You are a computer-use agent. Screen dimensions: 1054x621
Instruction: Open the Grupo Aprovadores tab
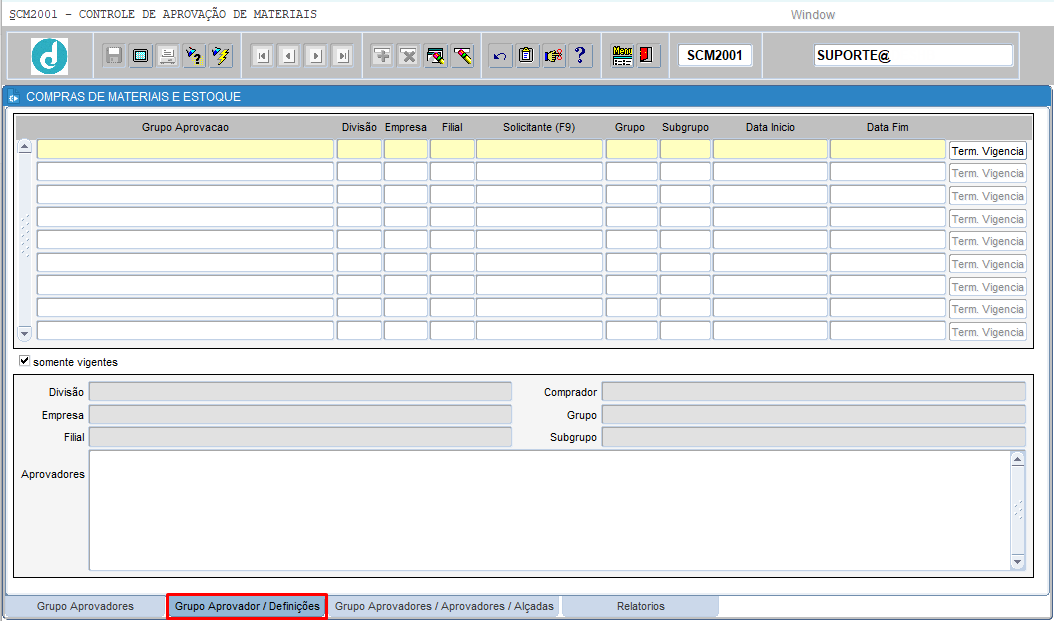pos(85,606)
